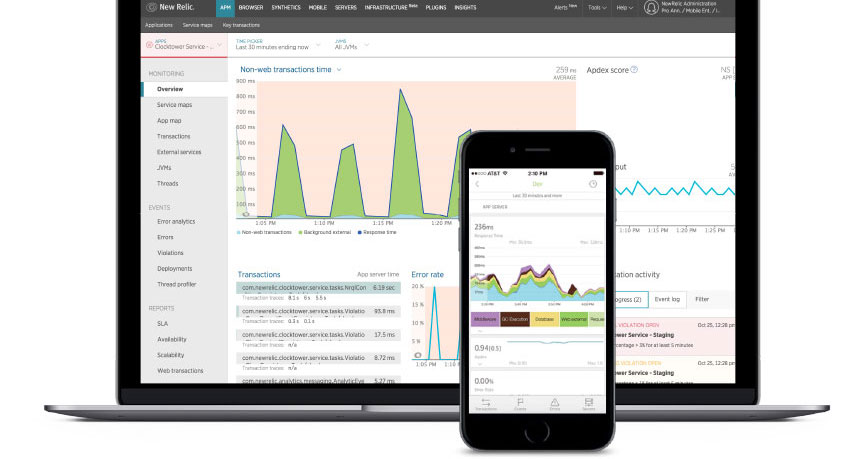
Task: Open the Tools dropdown menu
Action: tap(597, 8)
